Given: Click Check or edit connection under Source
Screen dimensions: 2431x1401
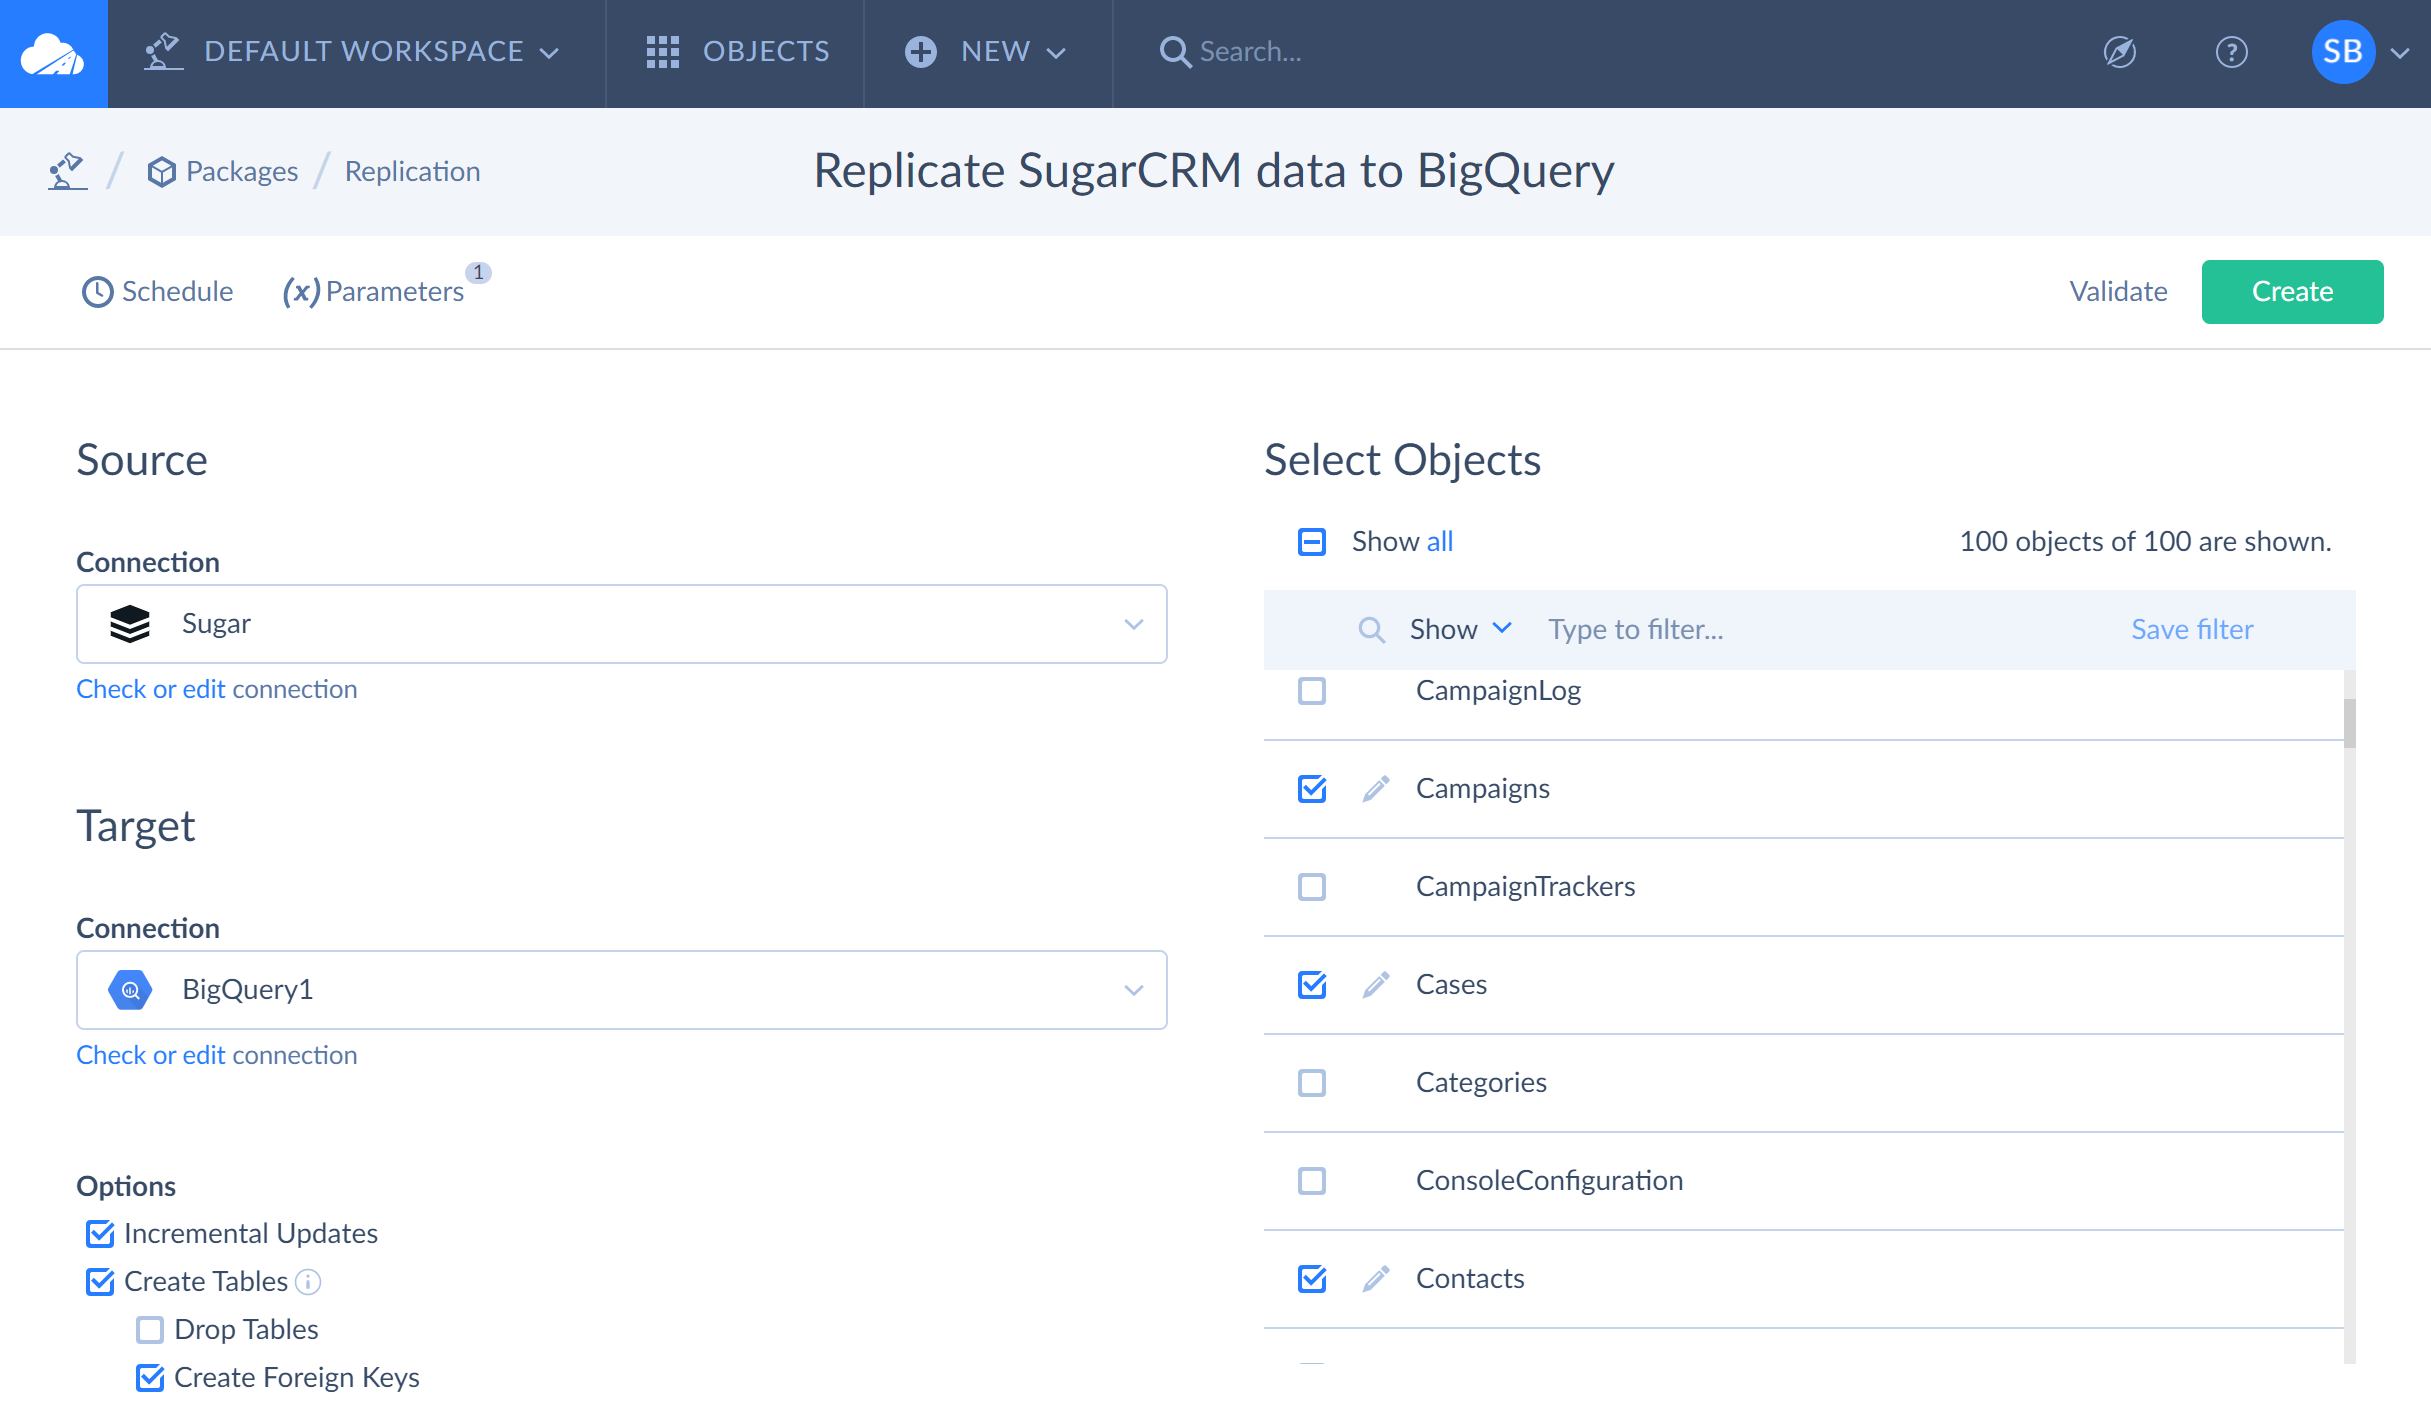Looking at the screenshot, I should [217, 690].
